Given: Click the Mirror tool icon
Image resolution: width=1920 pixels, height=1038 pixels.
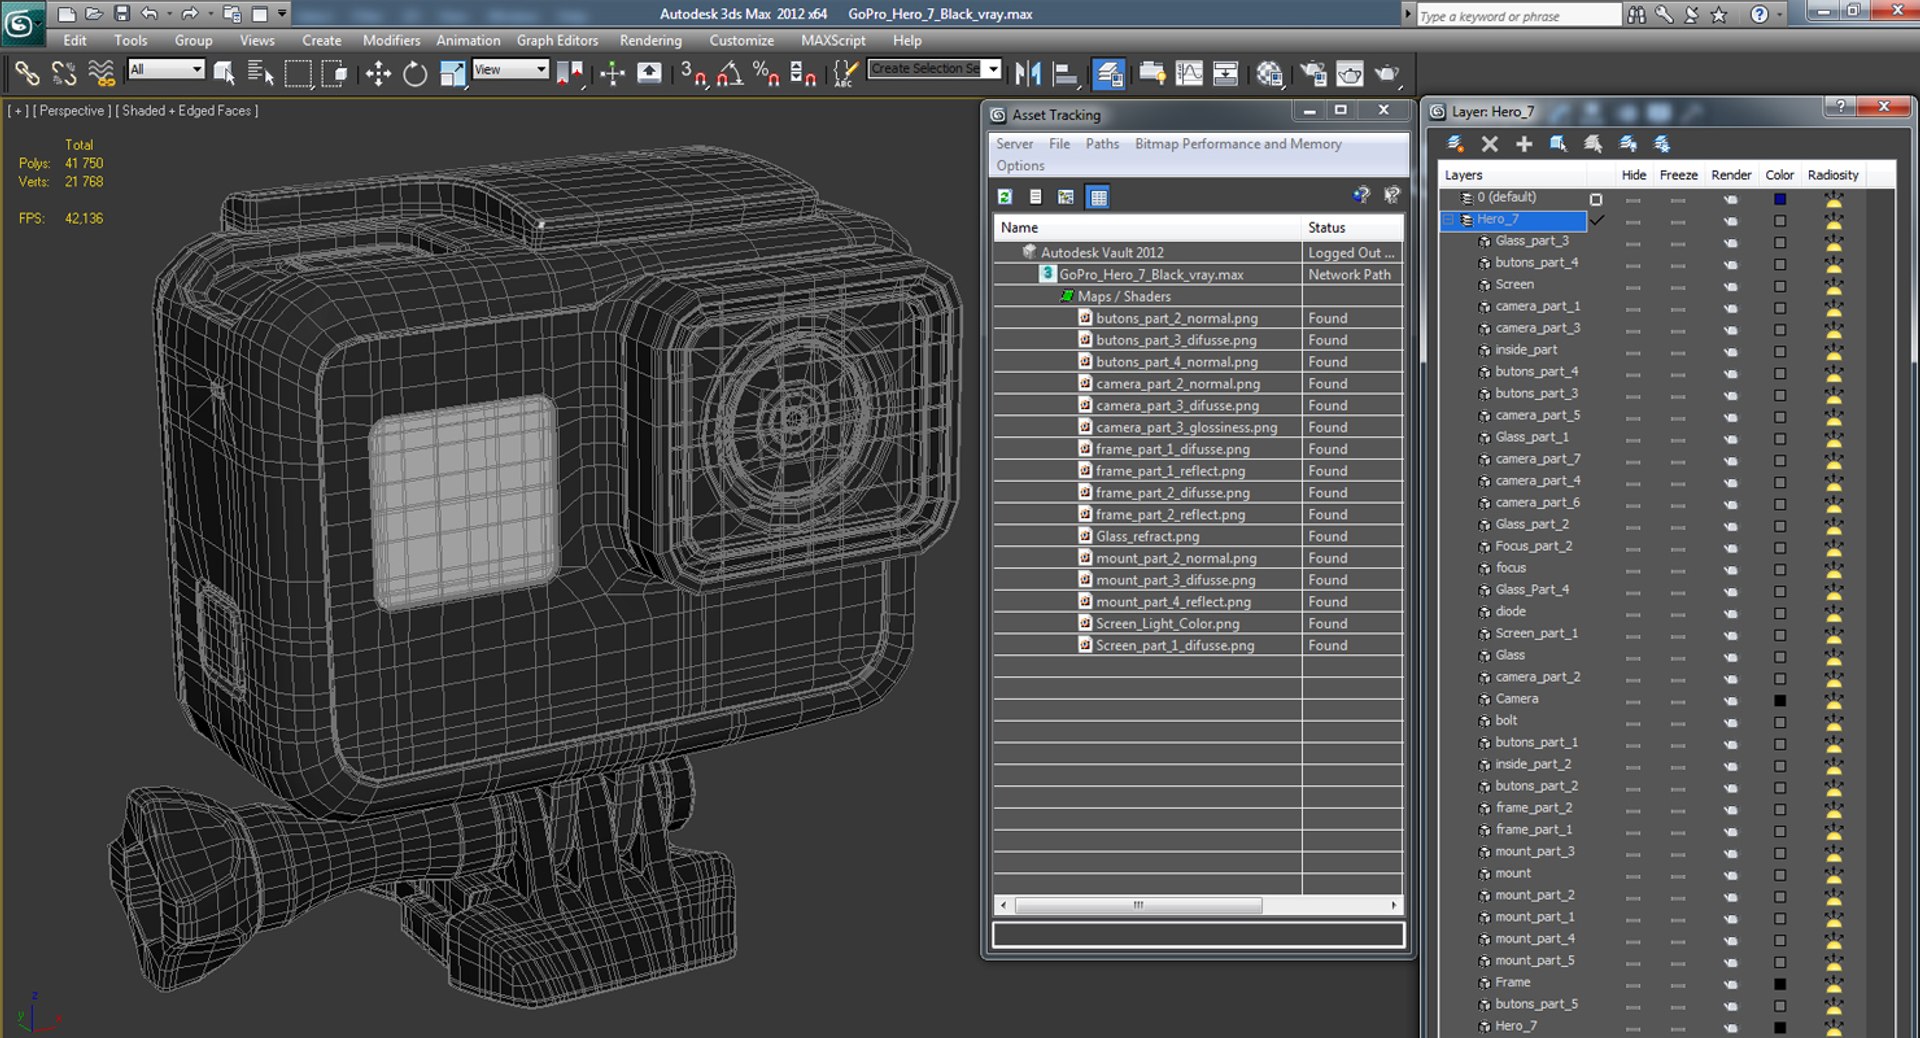Looking at the screenshot, I should (1028, 73).
